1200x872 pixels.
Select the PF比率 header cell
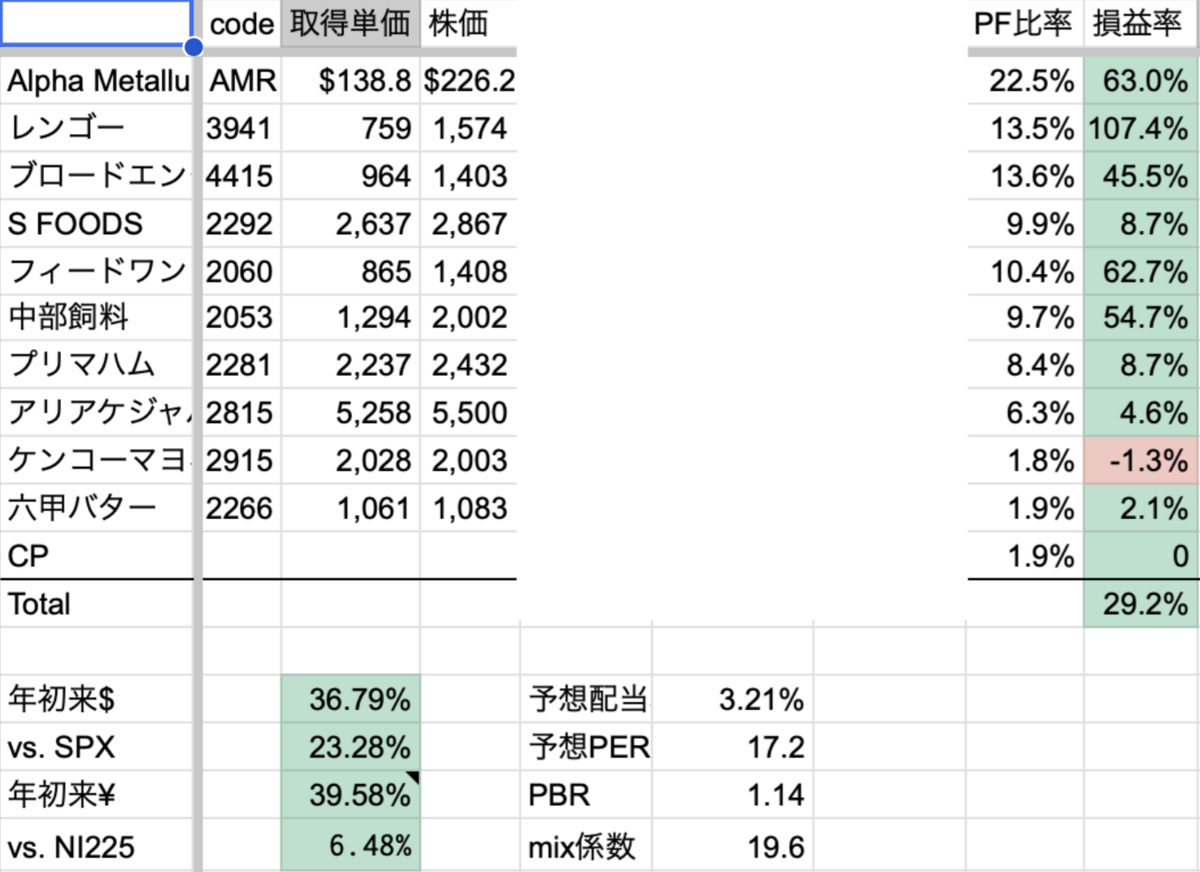pos(1024,24)
